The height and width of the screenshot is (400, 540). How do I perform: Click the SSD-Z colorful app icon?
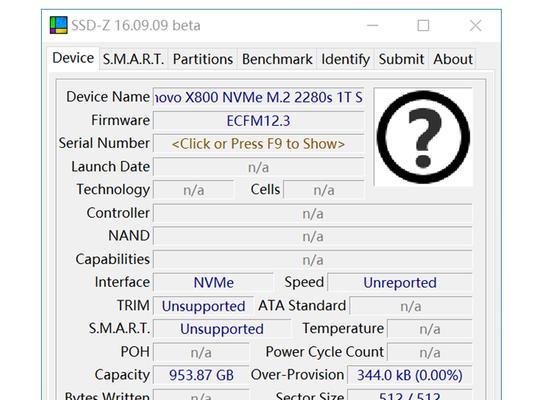pos(59,25)
